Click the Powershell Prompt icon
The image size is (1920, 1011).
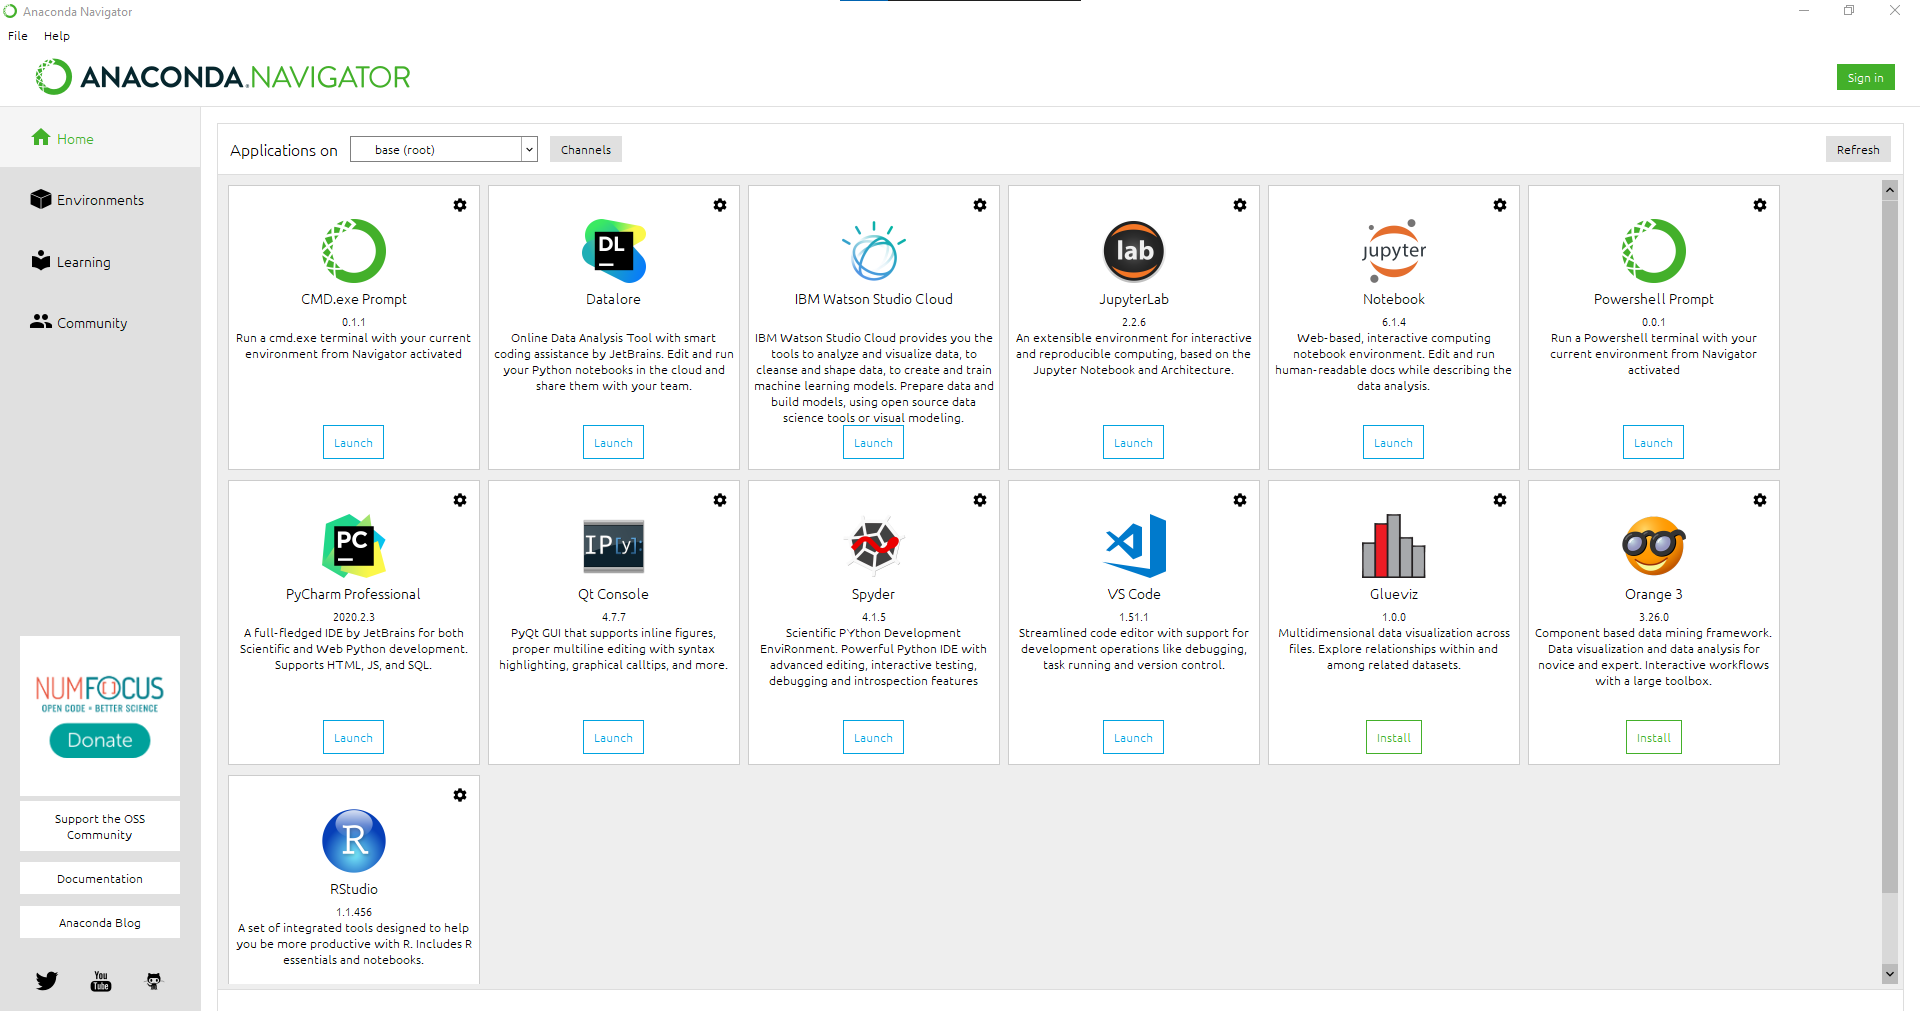[x=1654, y=251]
